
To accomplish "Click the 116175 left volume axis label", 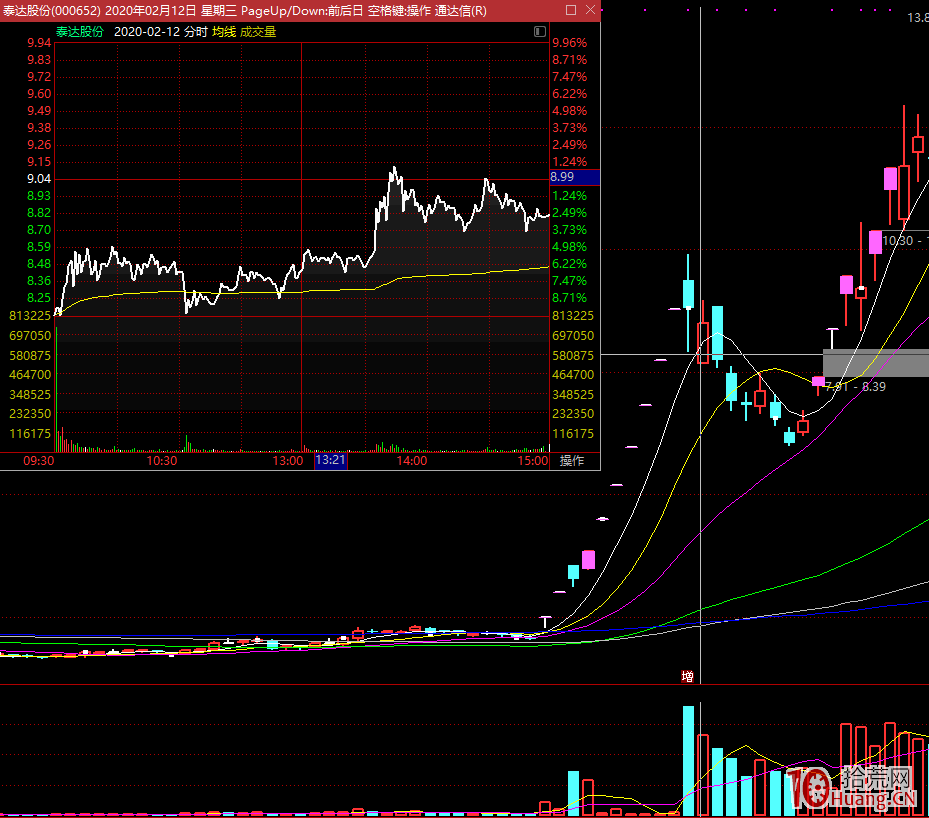I will 30,434.
